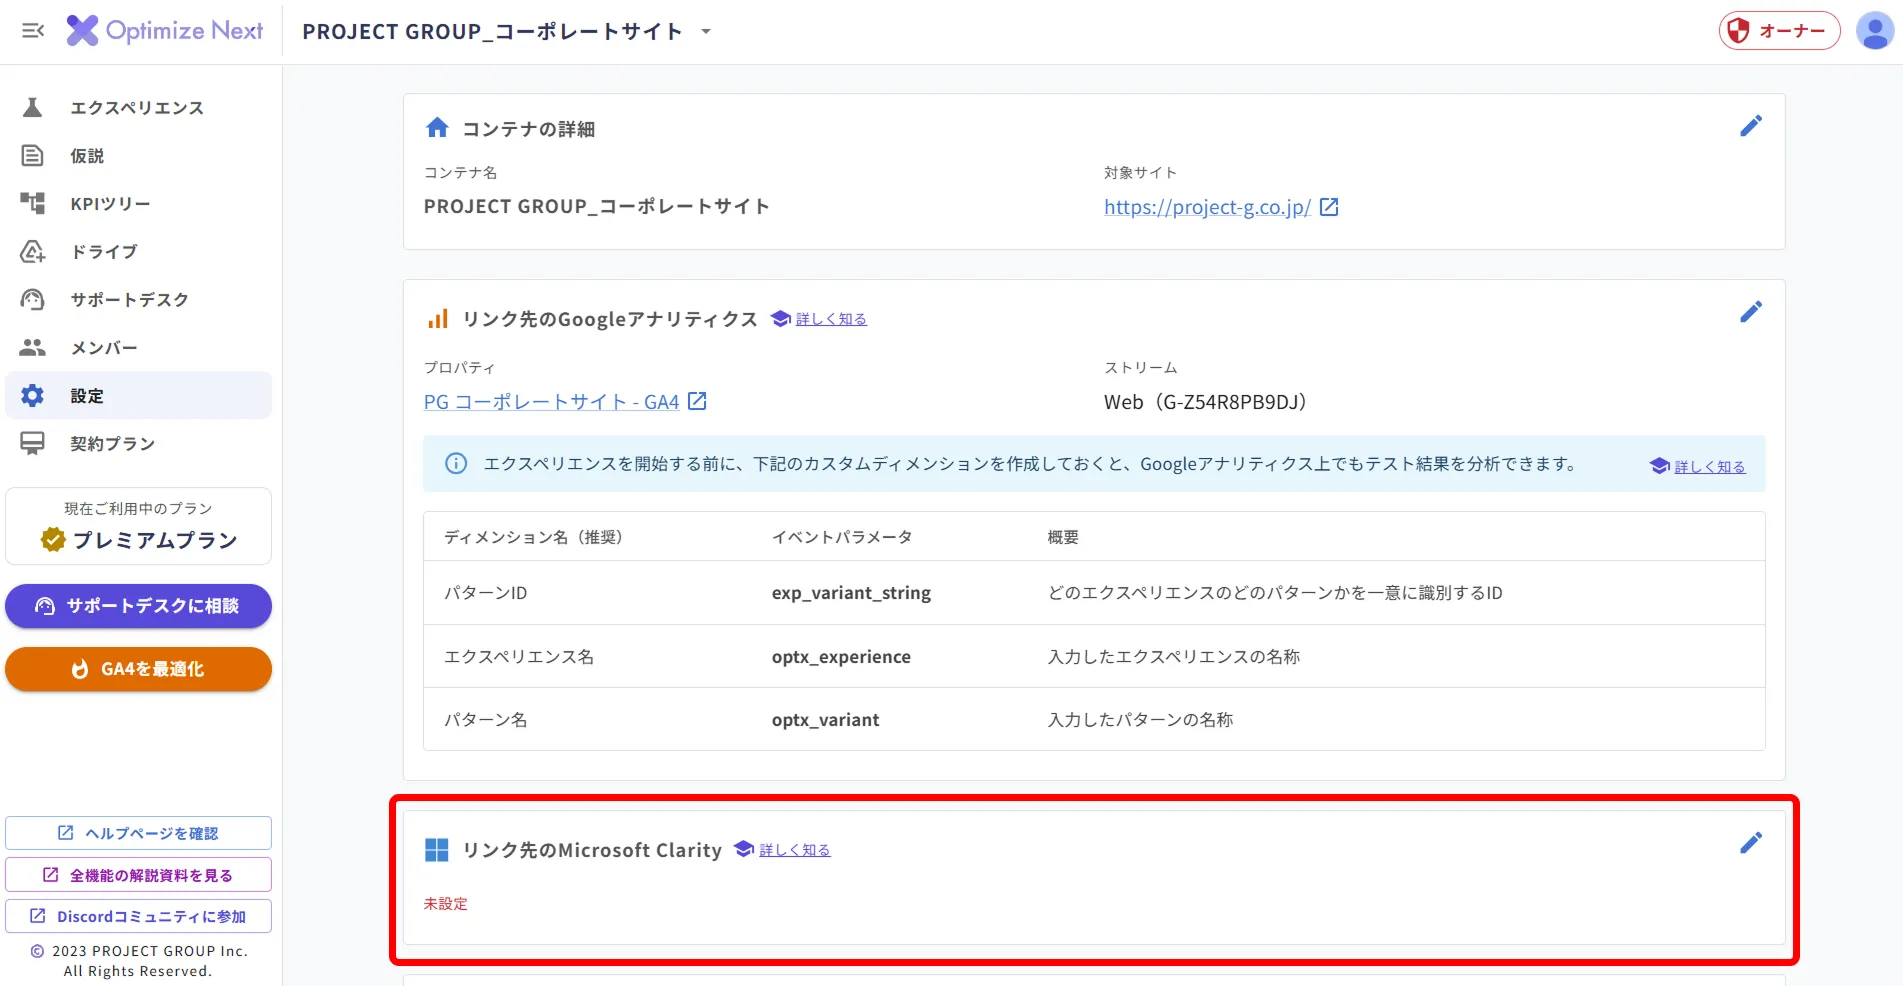Edit container details with the pencil icon
Viewport: 1903px width, 986px height.
click(1751, 126)
